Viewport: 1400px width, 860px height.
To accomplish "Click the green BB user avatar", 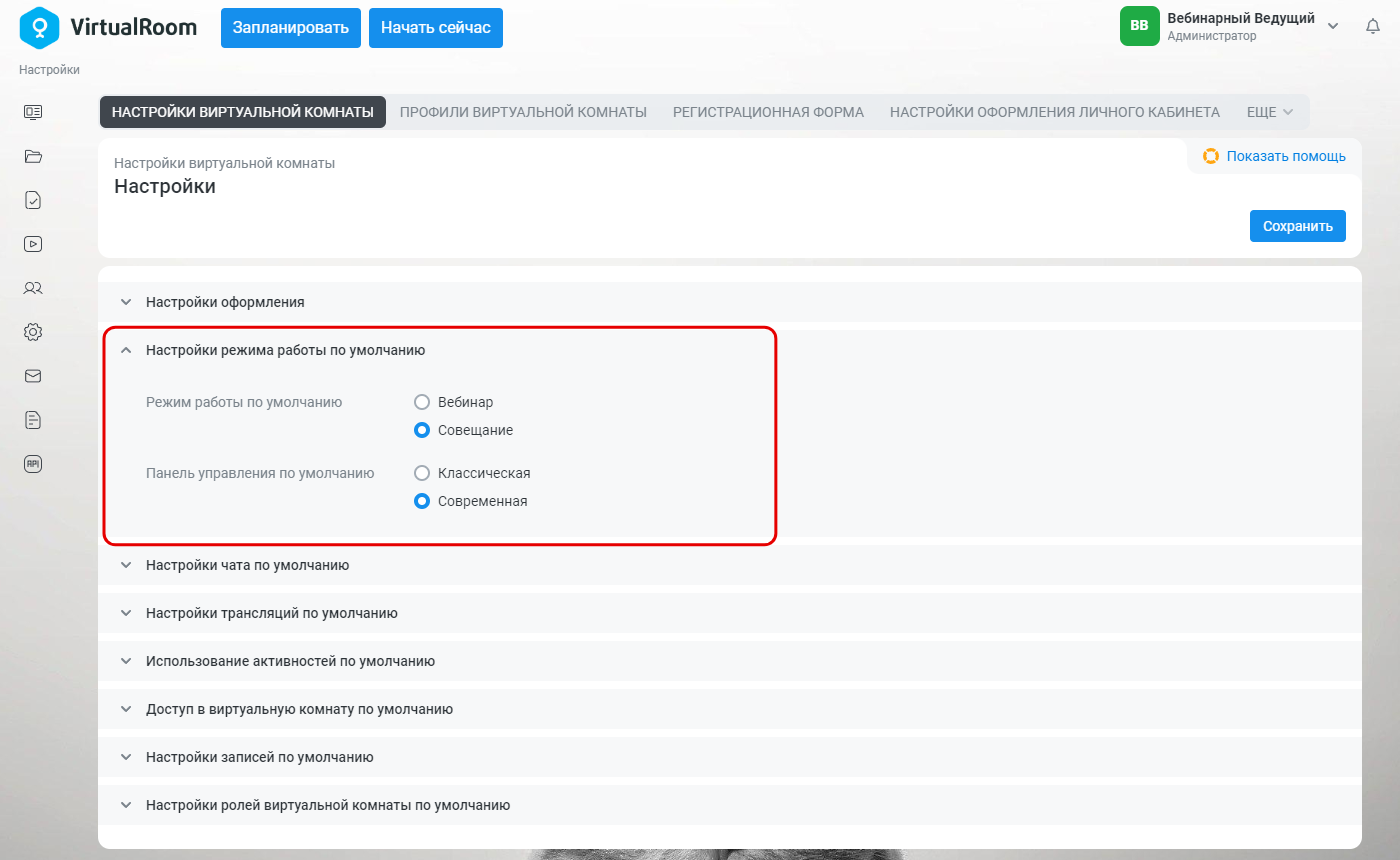I will pyautogui.click(x=1139, y=26).
